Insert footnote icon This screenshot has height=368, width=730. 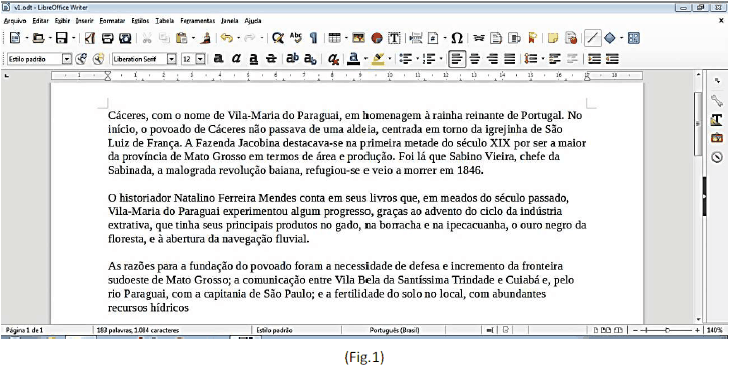coord(497,38)
